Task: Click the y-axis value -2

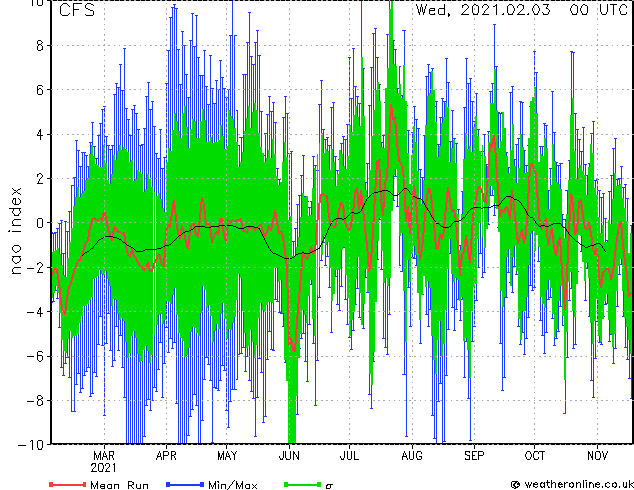Action: click(35, 267)
